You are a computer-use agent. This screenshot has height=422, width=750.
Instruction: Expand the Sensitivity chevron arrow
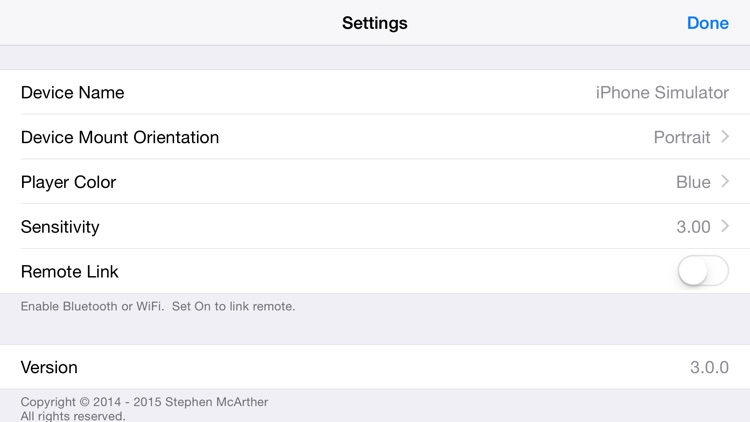[725, 227]
